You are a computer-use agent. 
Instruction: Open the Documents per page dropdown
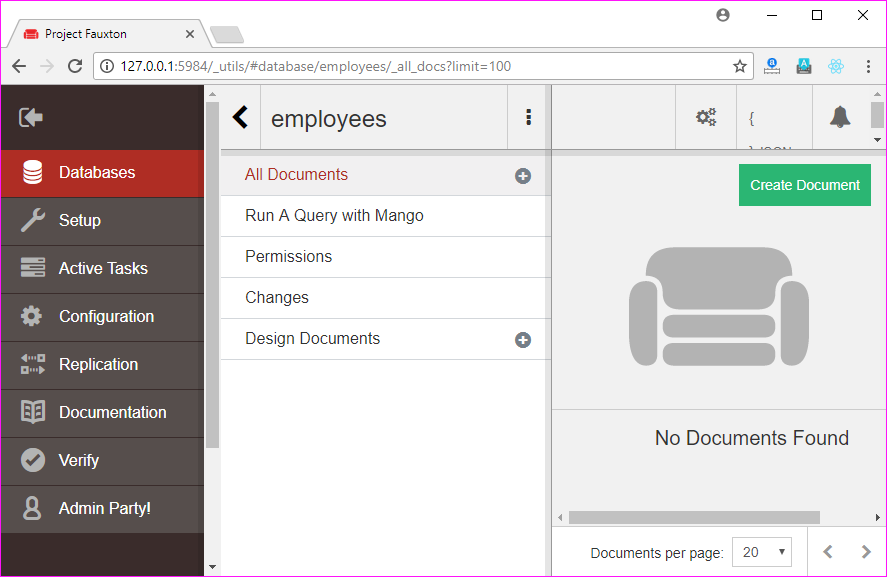[x=762, y=552]
